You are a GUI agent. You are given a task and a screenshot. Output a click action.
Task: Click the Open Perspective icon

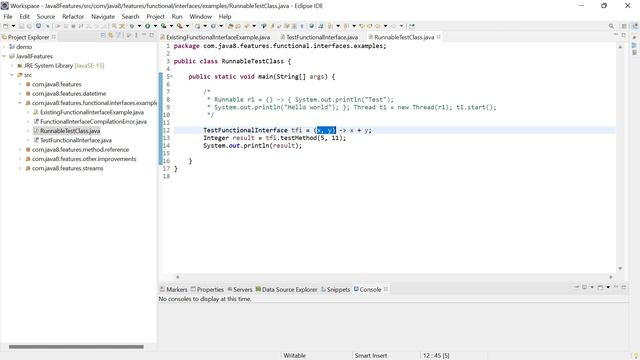pyautogui.click(x=624, y=26)
